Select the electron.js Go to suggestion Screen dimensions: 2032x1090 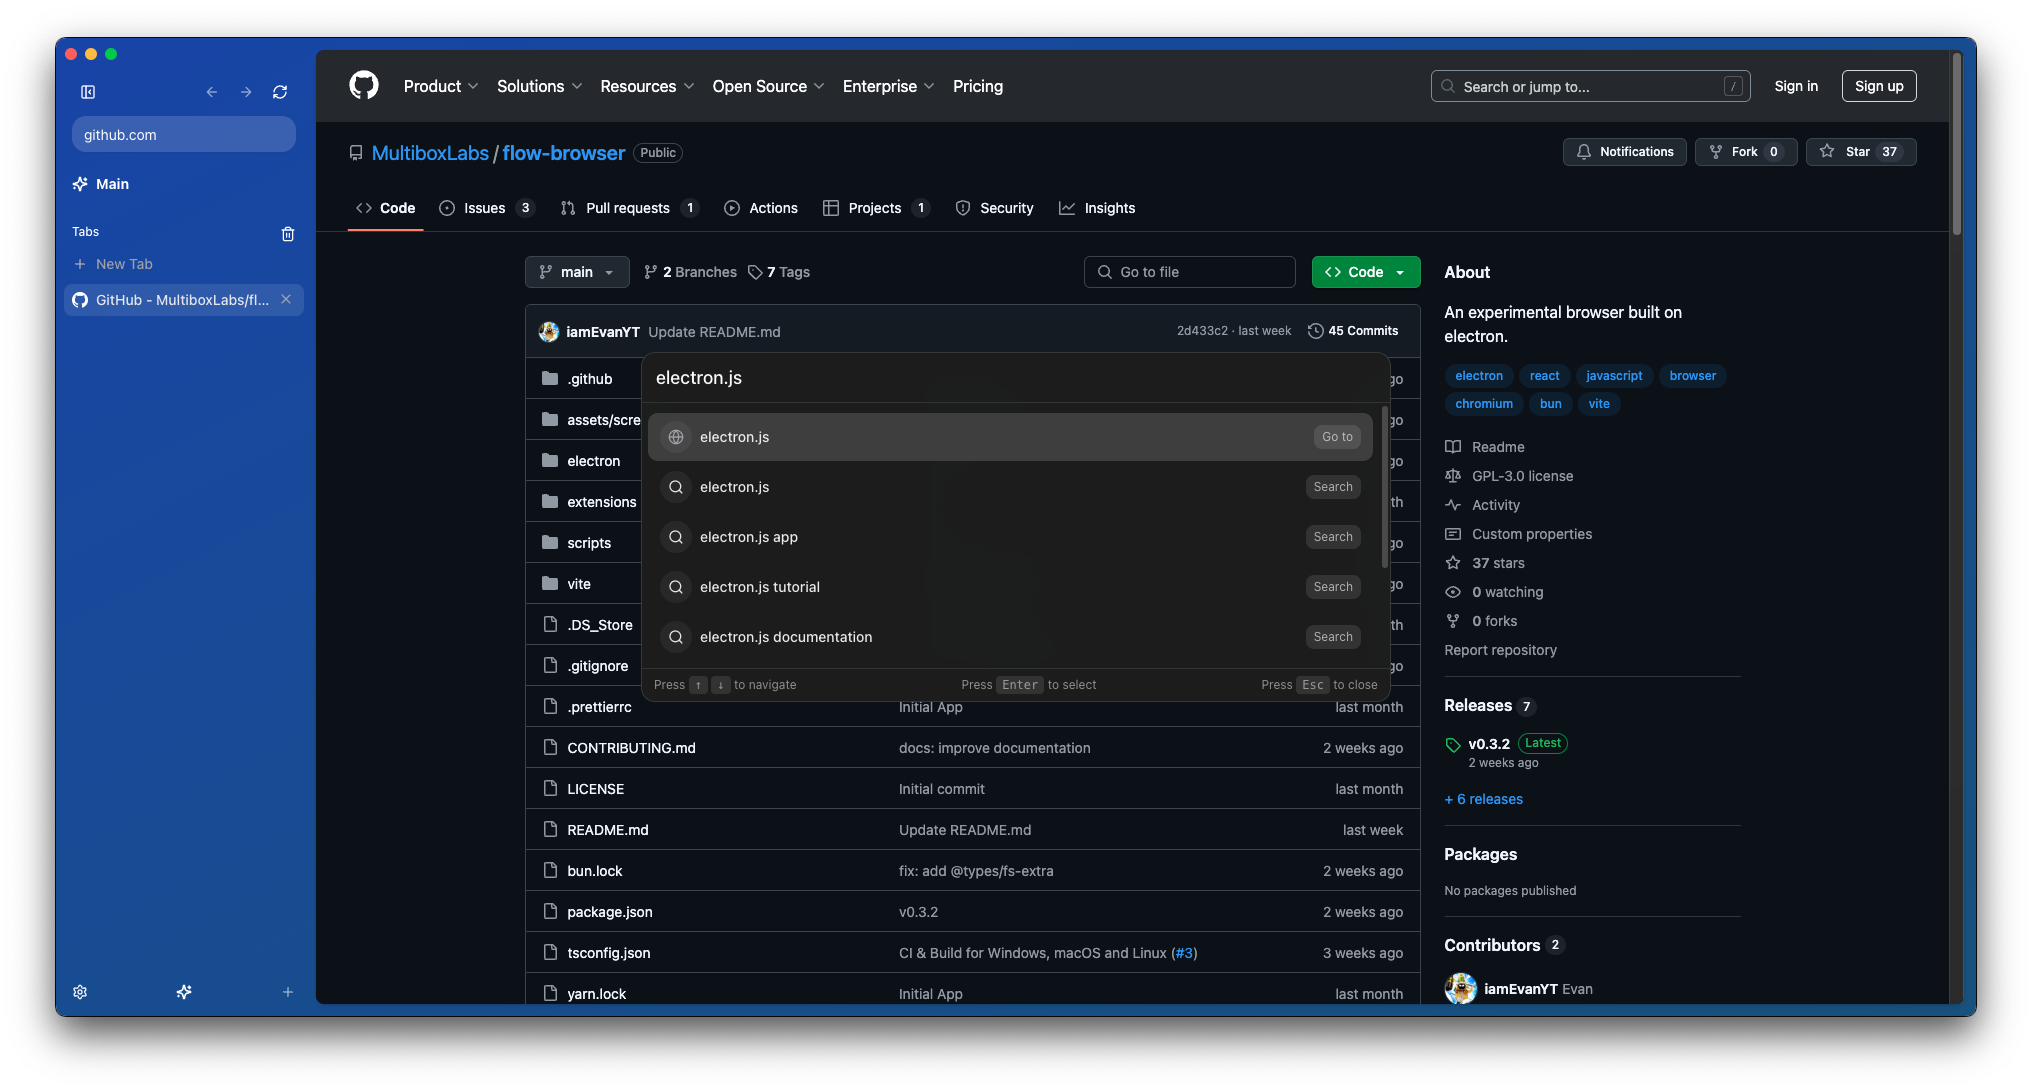1010,437
